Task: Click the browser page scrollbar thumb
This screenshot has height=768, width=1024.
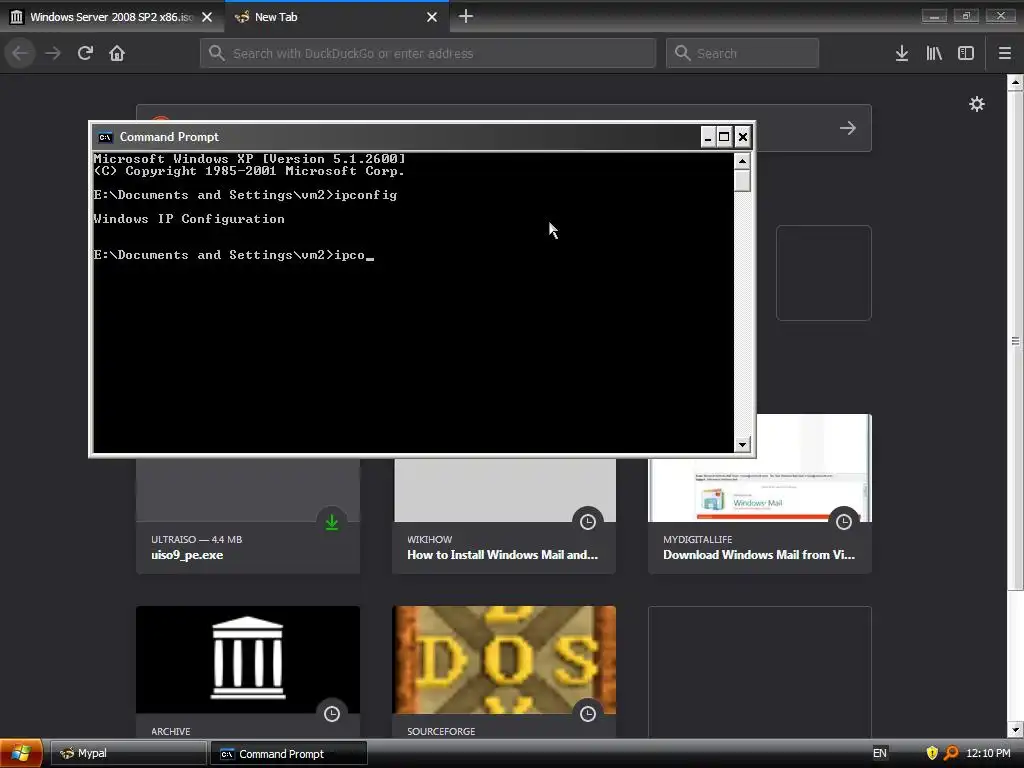Action: coord(1015,340)
